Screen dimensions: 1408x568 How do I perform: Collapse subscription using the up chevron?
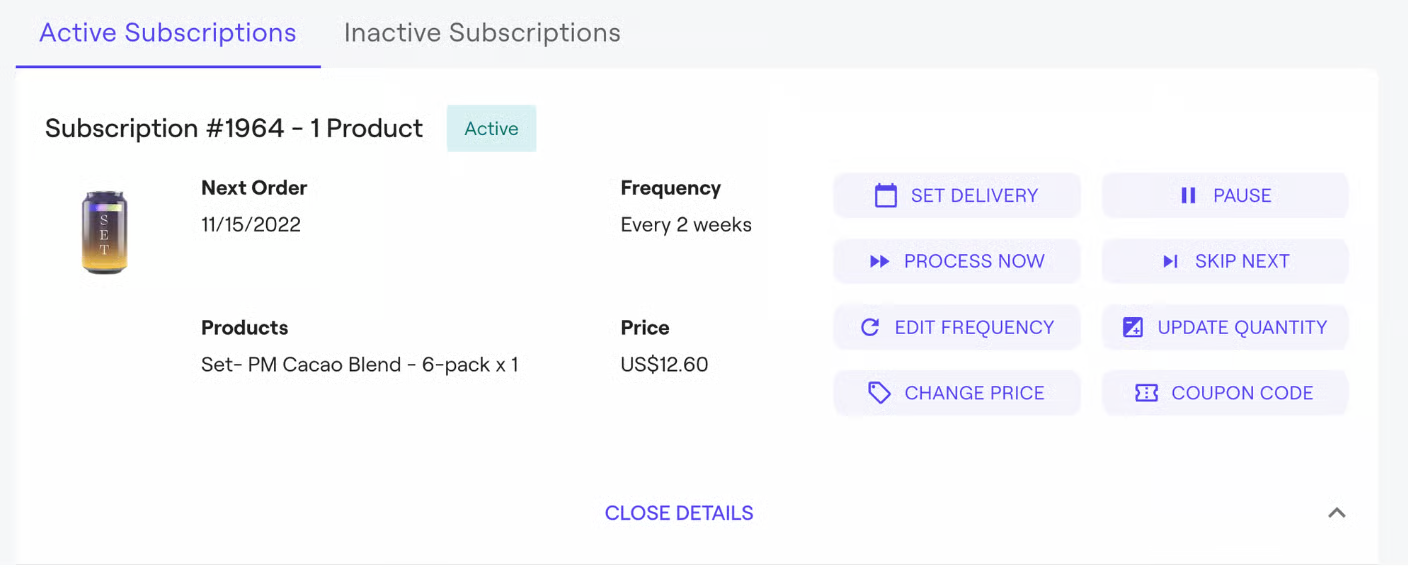tap(1336, 513)
